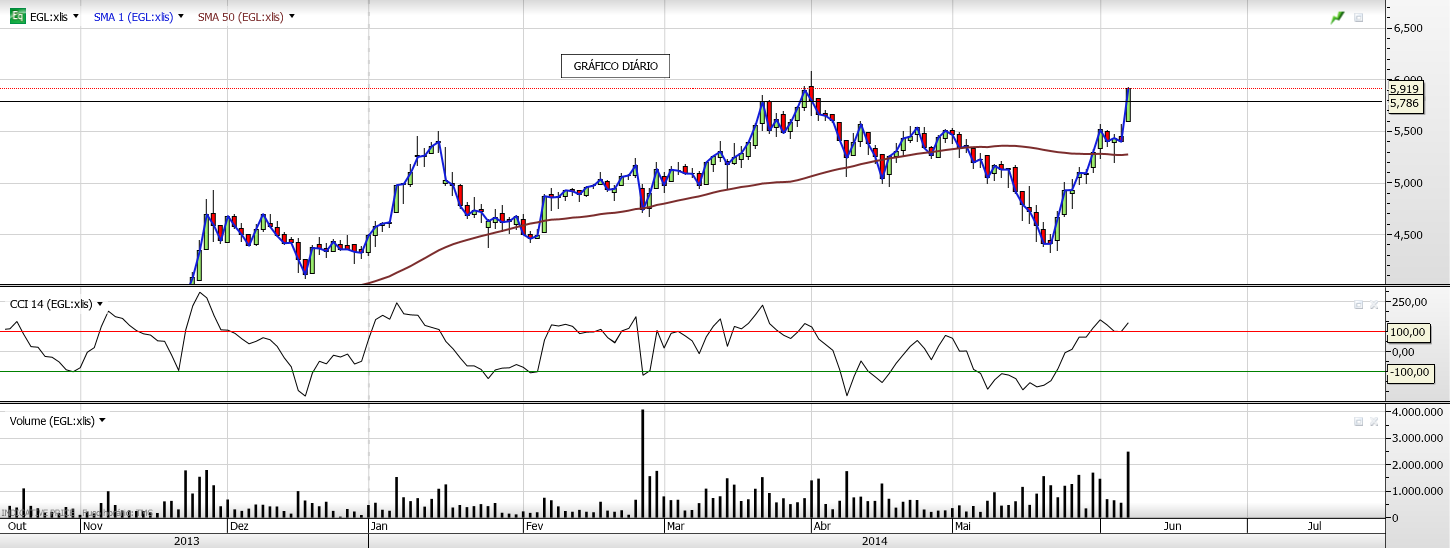Maximize the Volume panel
The width and height of the screenshot is (1450, 548).
click(x=1358, y=421)
